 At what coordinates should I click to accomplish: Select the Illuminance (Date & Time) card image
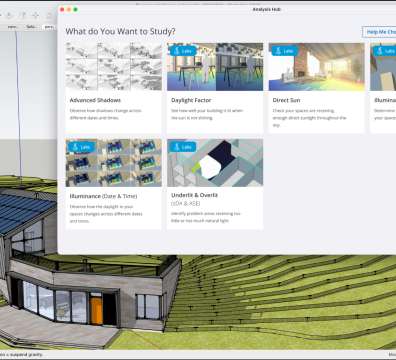click(x=114, y=163)
